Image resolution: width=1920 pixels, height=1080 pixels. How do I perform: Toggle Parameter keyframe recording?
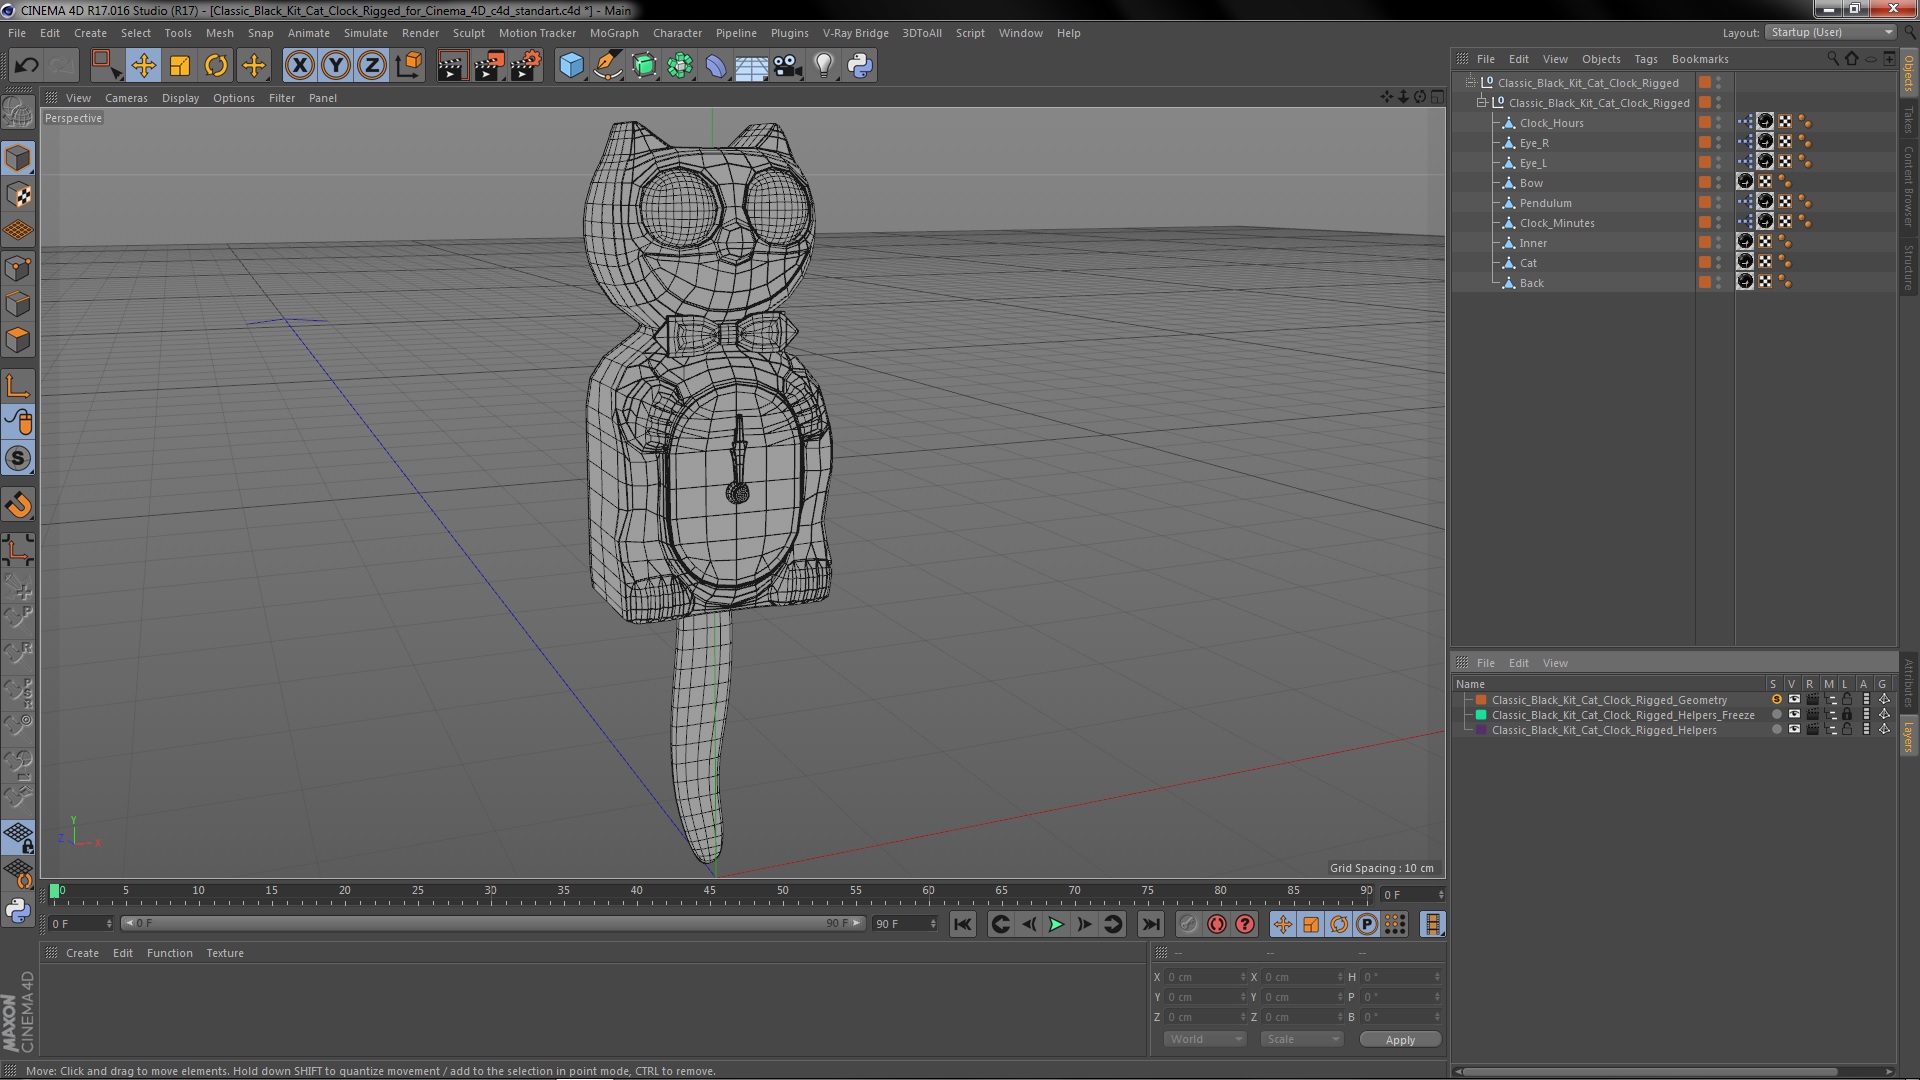coord(1367,925)
